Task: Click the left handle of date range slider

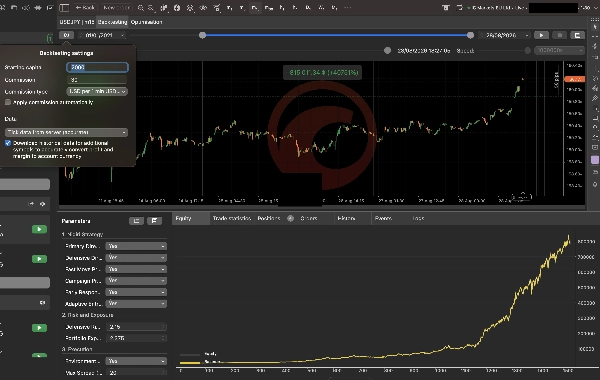Action: (x=202, y=35)
